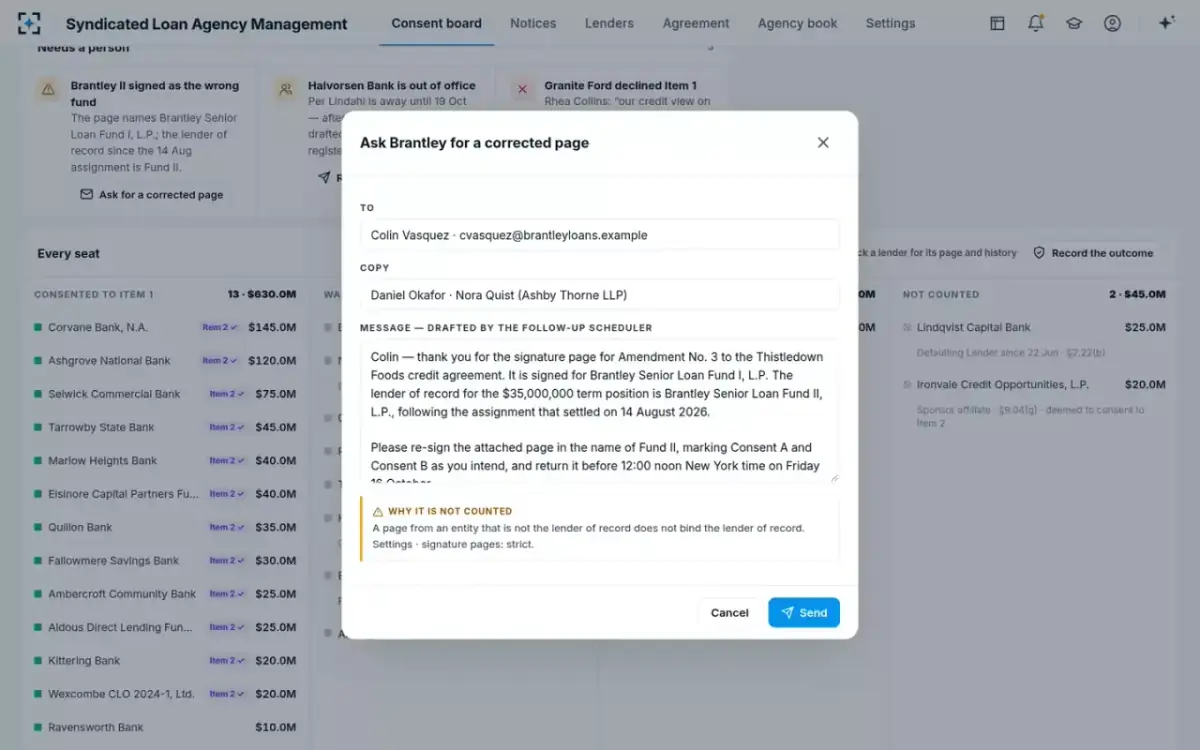Select the Ashgrove National Bank row
Image resolution: width=1200 pixels, height=750 pixels.
[165, 360]
